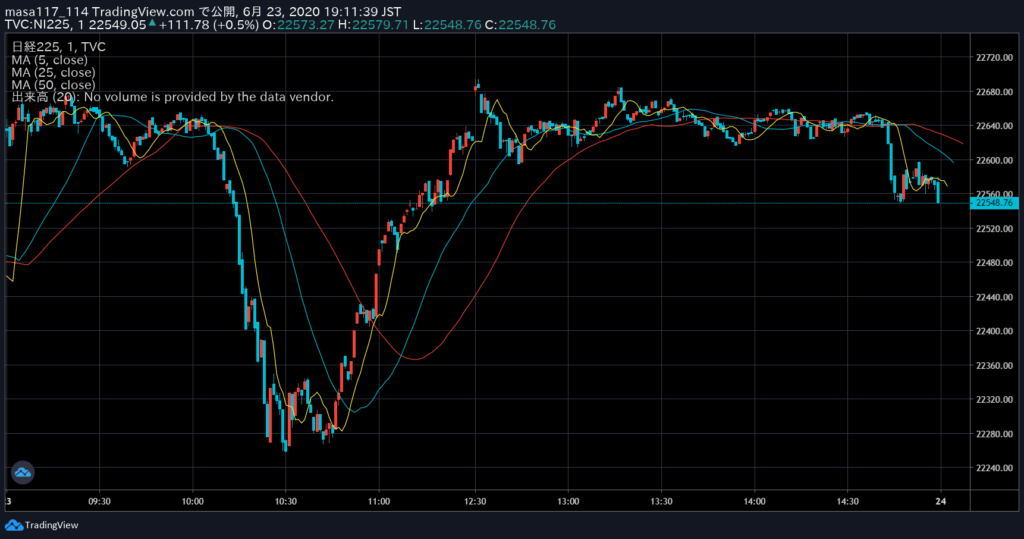Screen dimensions: 1024x539
Task: Click the 22320.00 price axis label
Action: tap(994, 399)
